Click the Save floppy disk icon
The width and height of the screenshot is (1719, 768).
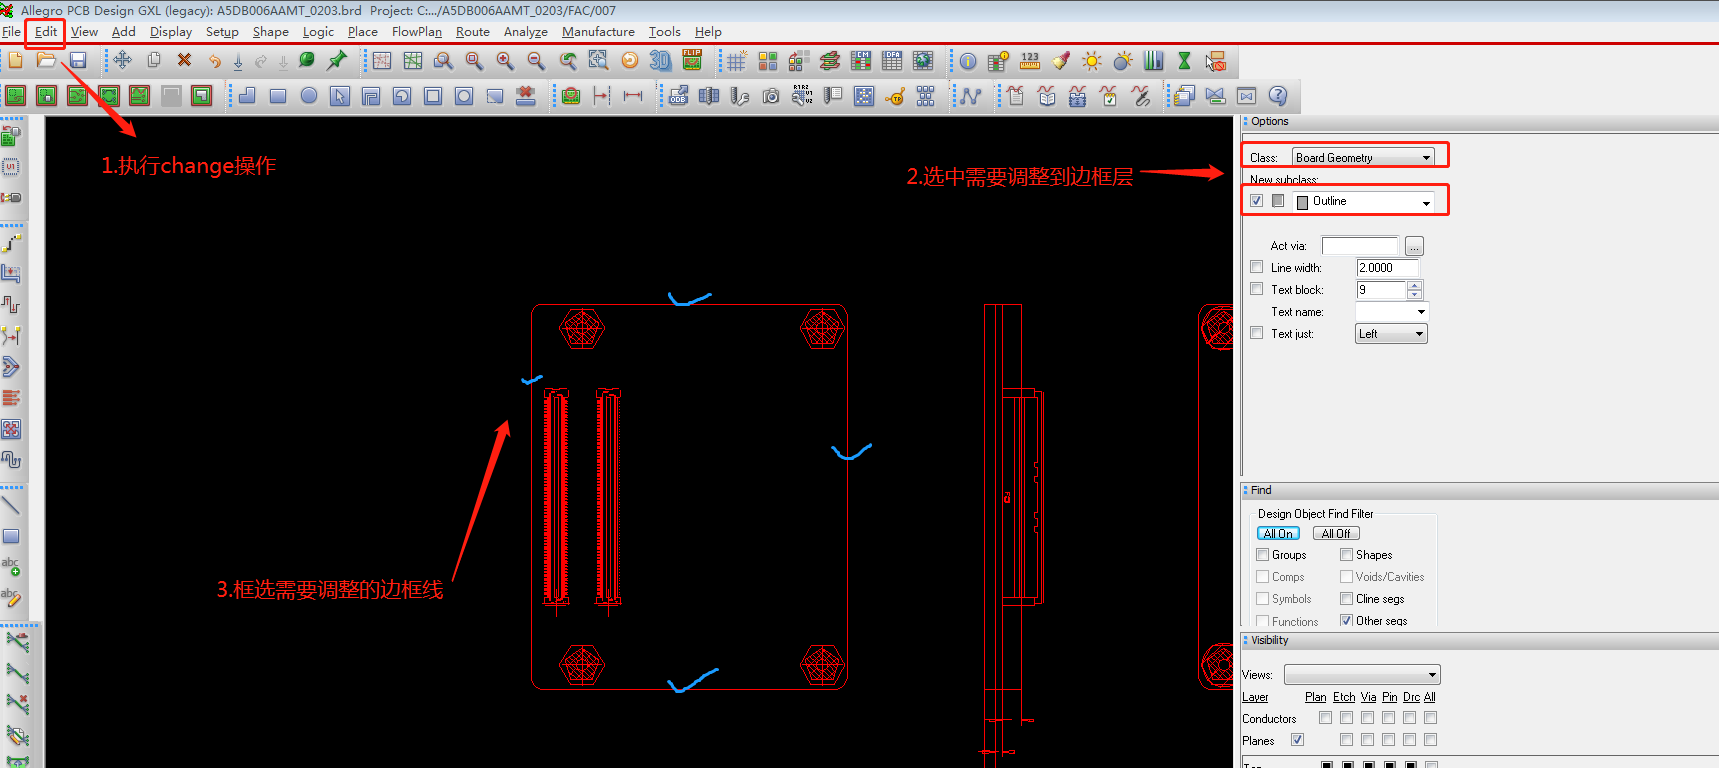(x=77, y=61)
